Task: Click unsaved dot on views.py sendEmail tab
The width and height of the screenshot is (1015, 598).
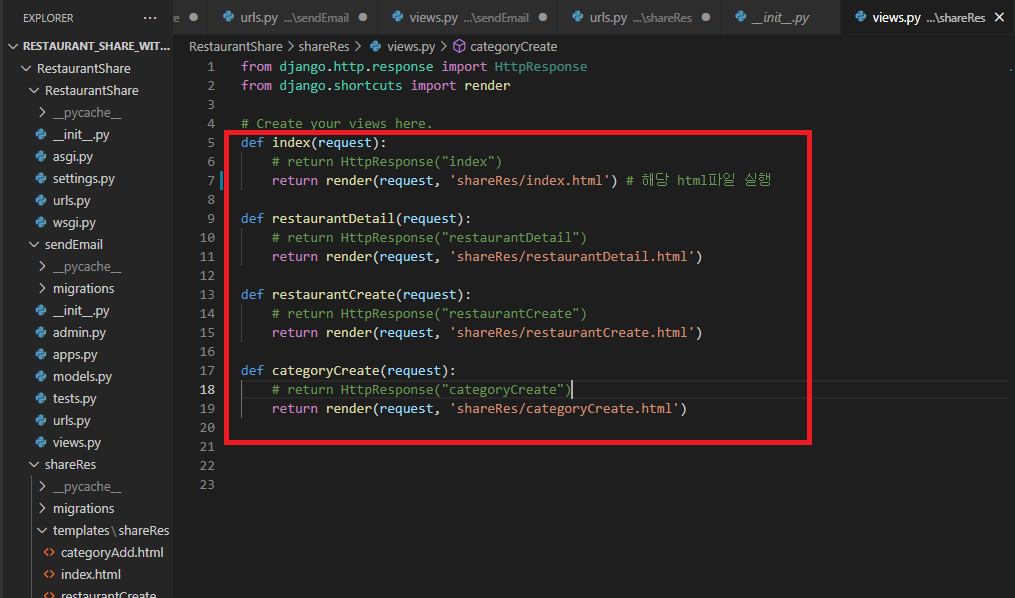Action: pyautogui.click(x=543, y=17)
